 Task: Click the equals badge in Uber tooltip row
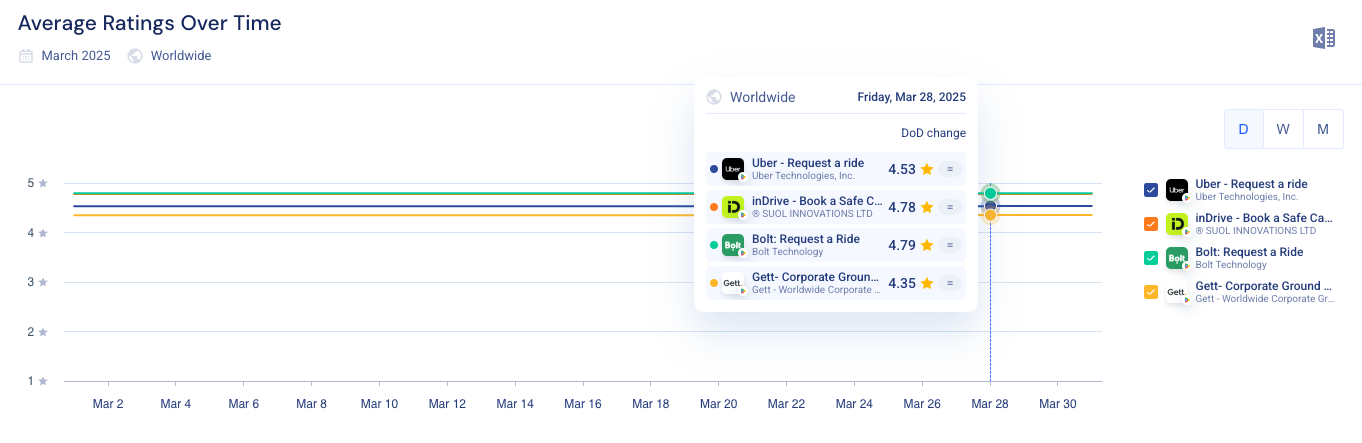point(950,169)
